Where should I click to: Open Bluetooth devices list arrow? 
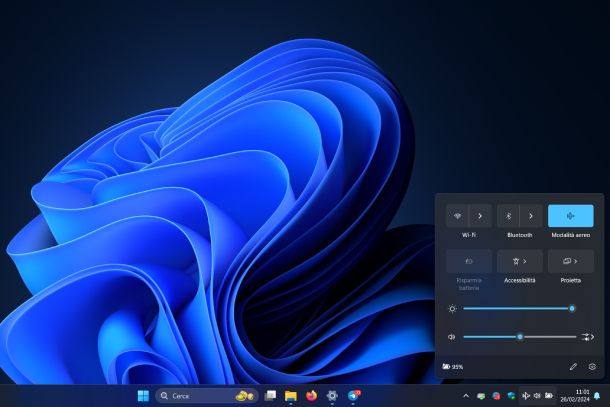pos(531,215)
